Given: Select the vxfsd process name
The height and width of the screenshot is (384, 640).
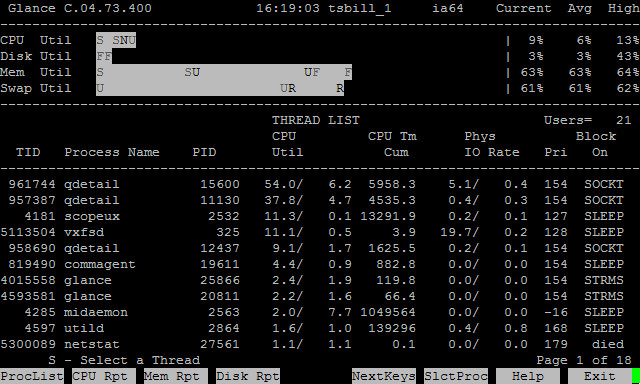Looking at the screenshot, I should pos(84,232).
